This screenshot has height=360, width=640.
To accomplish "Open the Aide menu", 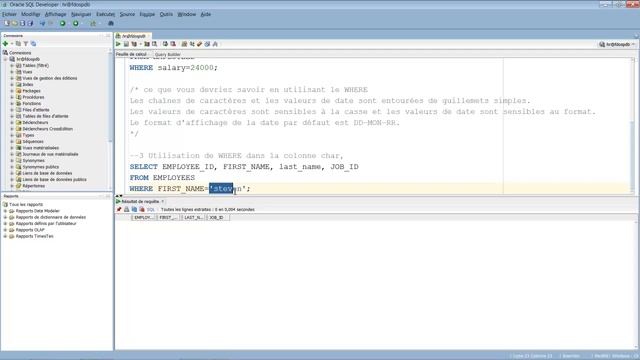I will (206, 14).
